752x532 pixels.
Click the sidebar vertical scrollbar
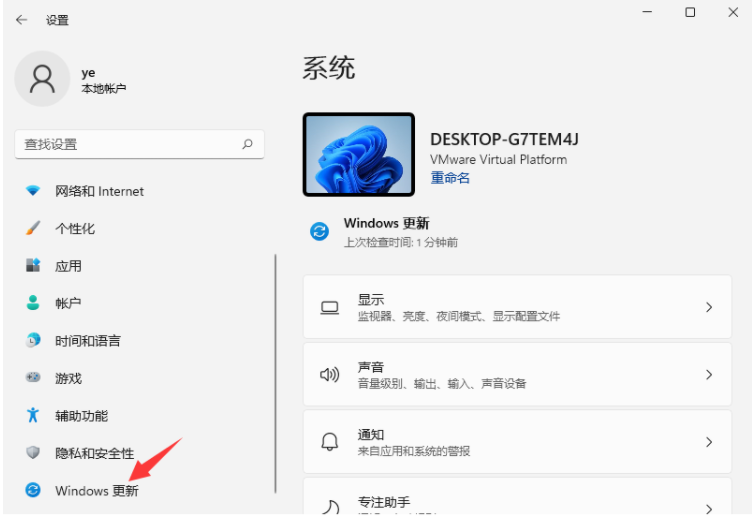(275, 374)
